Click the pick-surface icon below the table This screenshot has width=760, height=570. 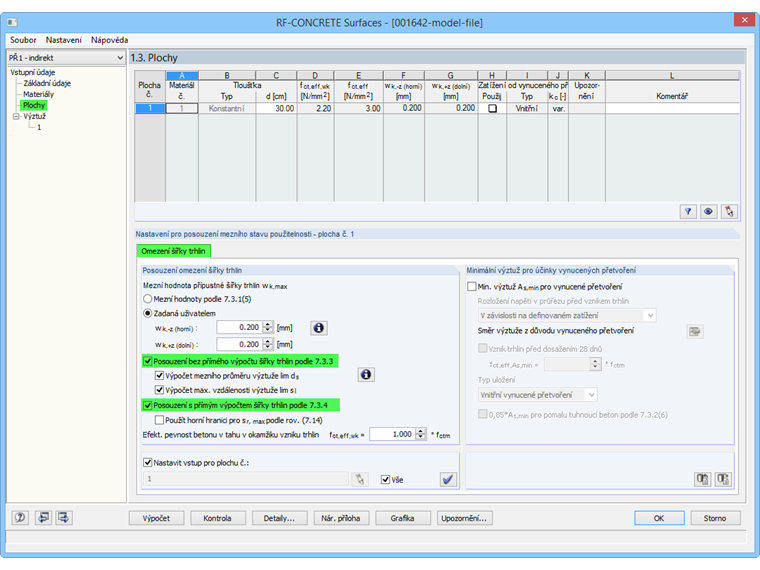tap(728, 212)
